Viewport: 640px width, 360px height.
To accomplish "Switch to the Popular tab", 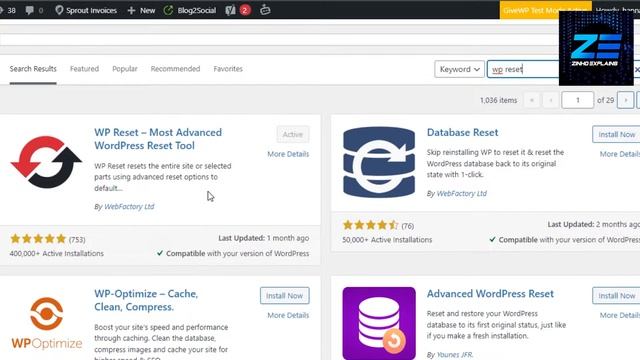I will (125, 69).
